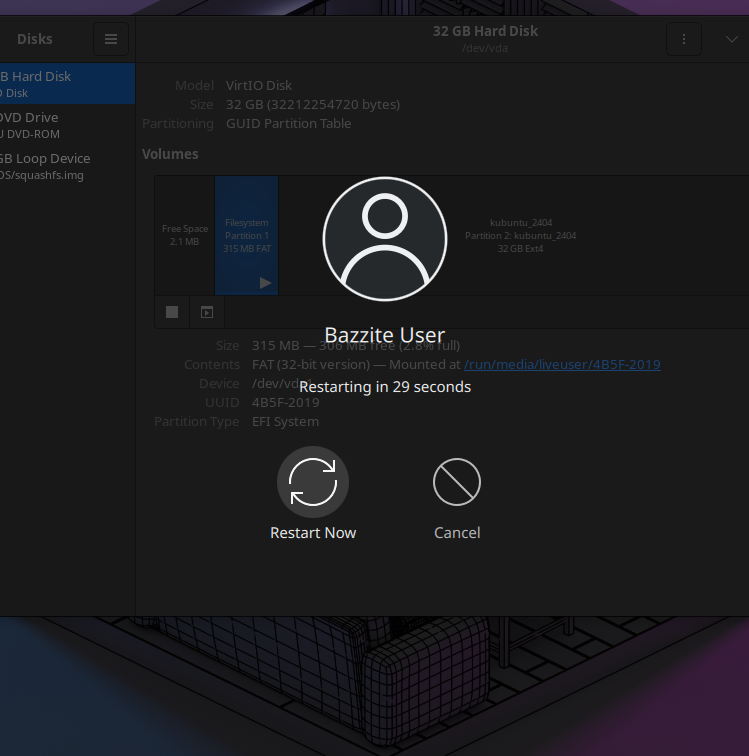Click the unmount (stop) partition button
The image size is (749, 756).
pos(172,312)
